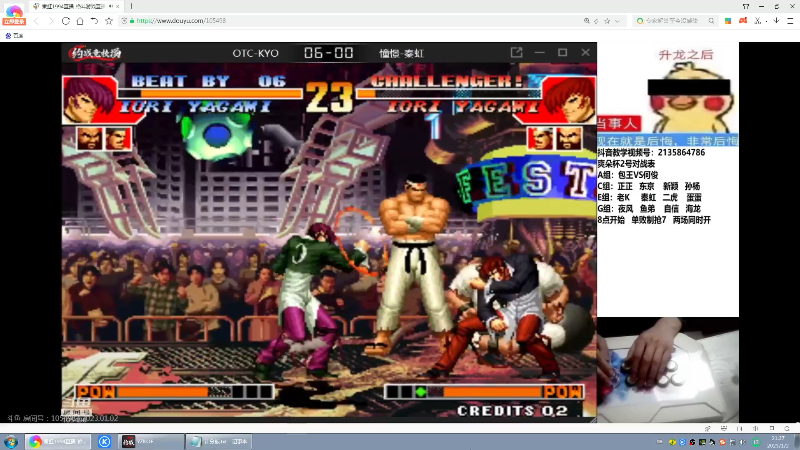Close the game window with the X icon

[x=585, y=53]
